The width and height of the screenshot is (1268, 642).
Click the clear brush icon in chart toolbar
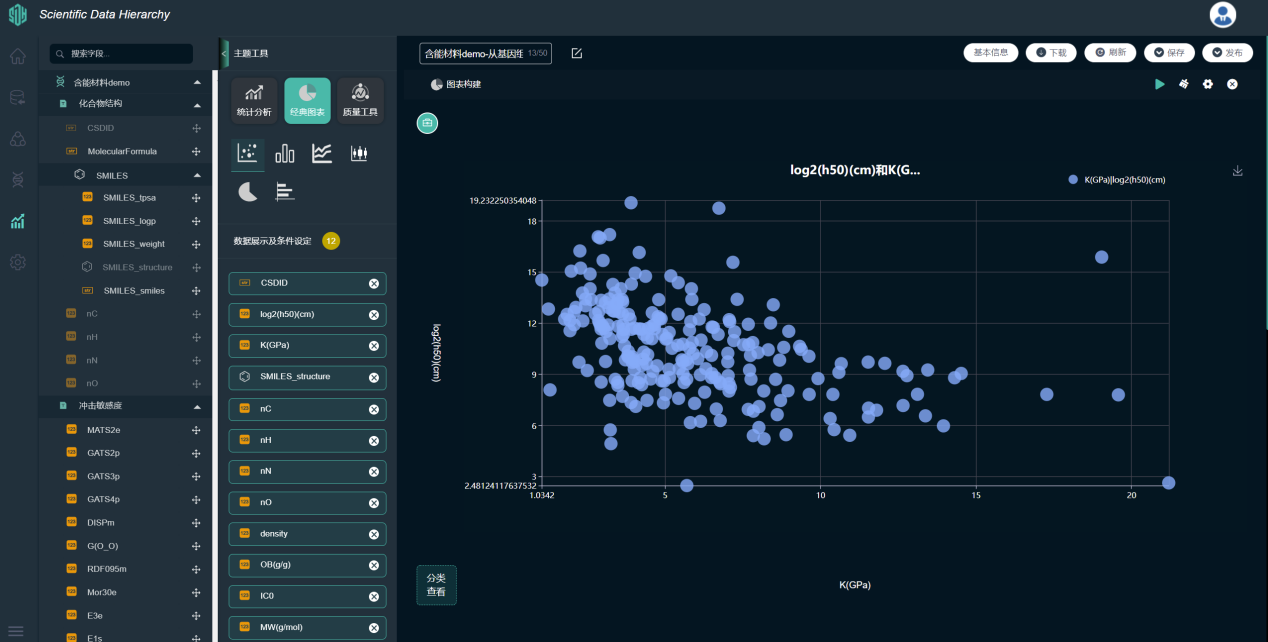coord(1184,84)
